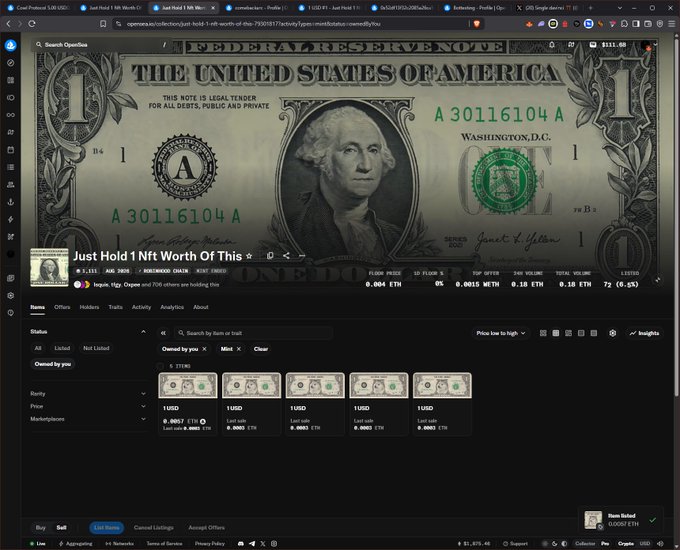Switch to Pro mode
The image size is (680, 550).
605,543
